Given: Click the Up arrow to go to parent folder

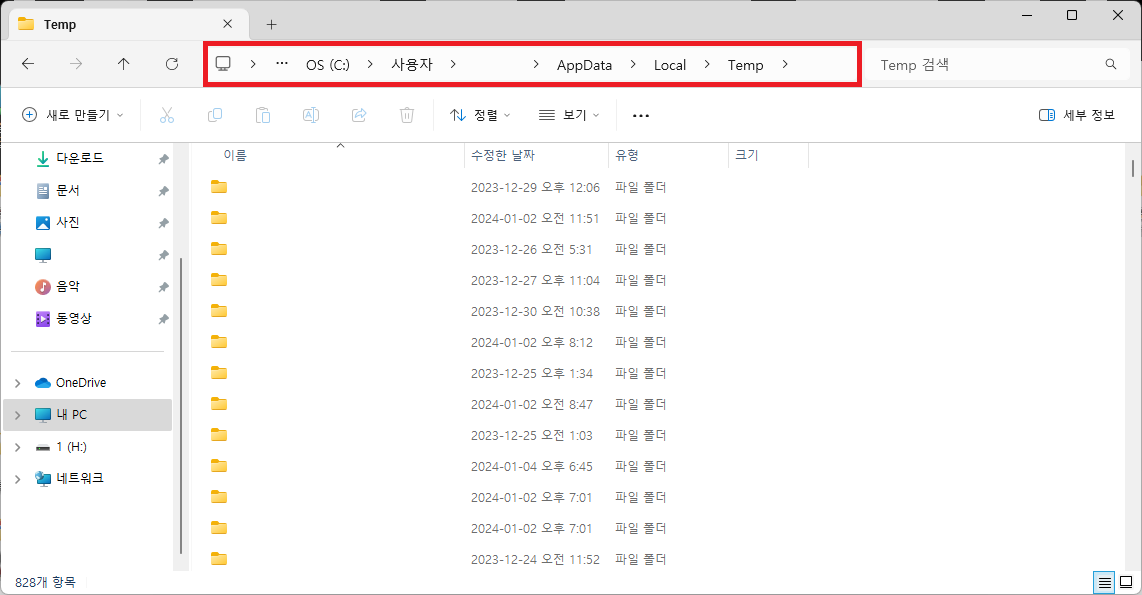Looking at the screenshot, I should click(x=123, y=64).
